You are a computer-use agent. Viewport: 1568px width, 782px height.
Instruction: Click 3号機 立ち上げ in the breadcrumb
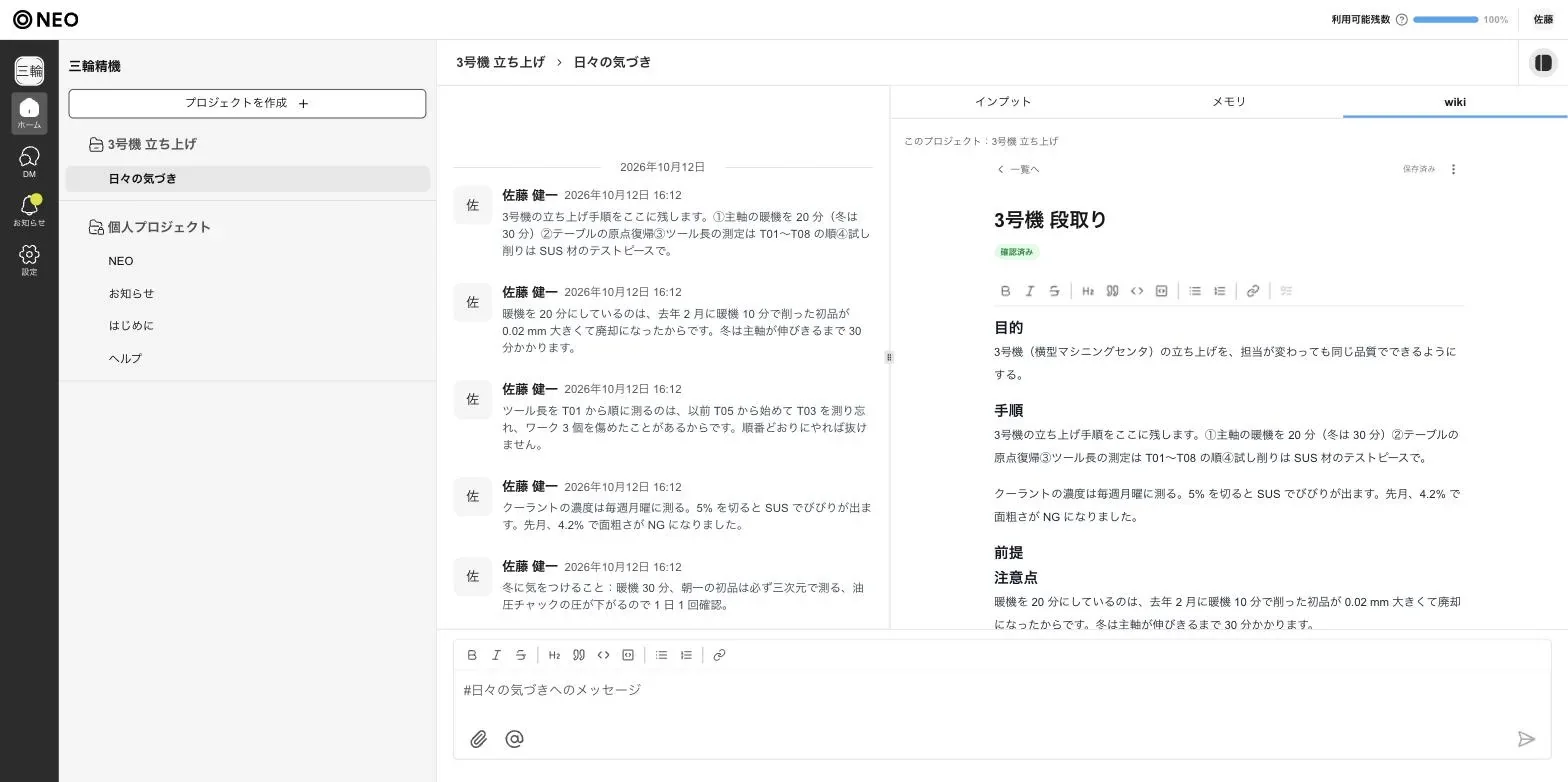(500, 62)
